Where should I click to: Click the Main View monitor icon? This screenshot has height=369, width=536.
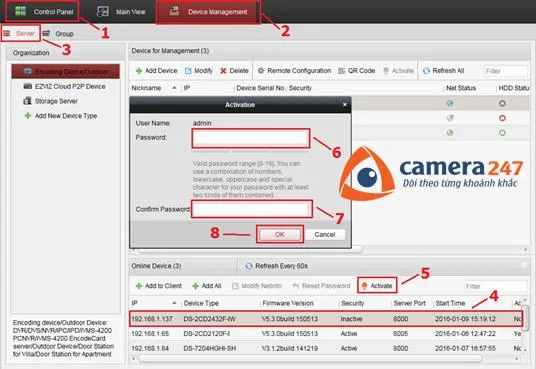pyautogui.click(x=103, y=12)
